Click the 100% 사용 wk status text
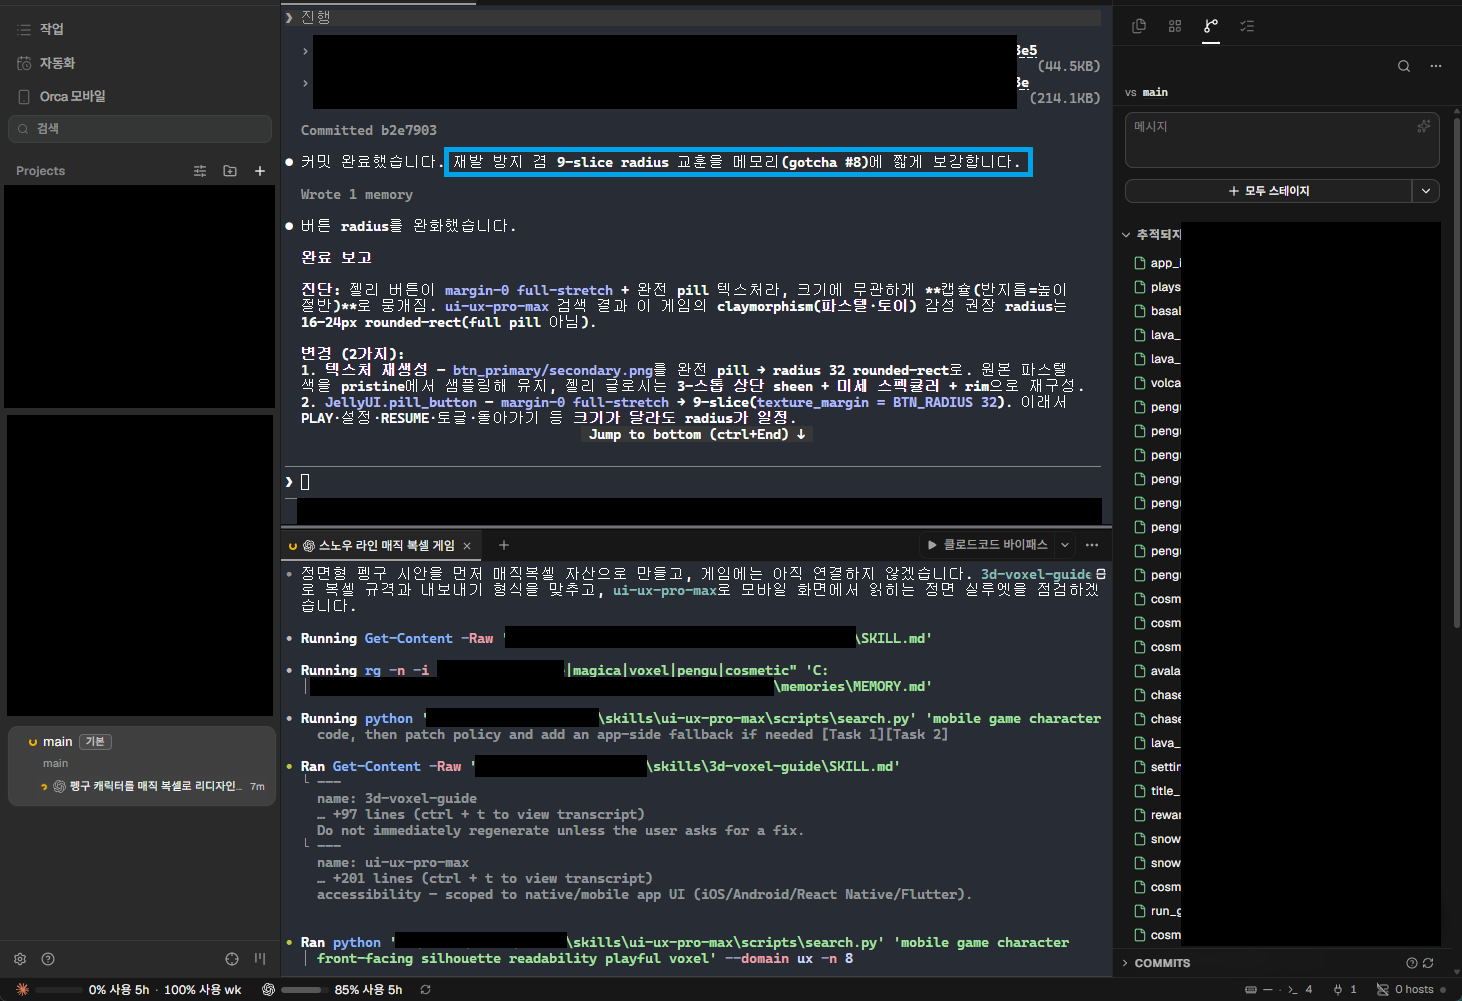Image resolution: width=1462 pixels, height=1001 pixels. pos(203,989)
